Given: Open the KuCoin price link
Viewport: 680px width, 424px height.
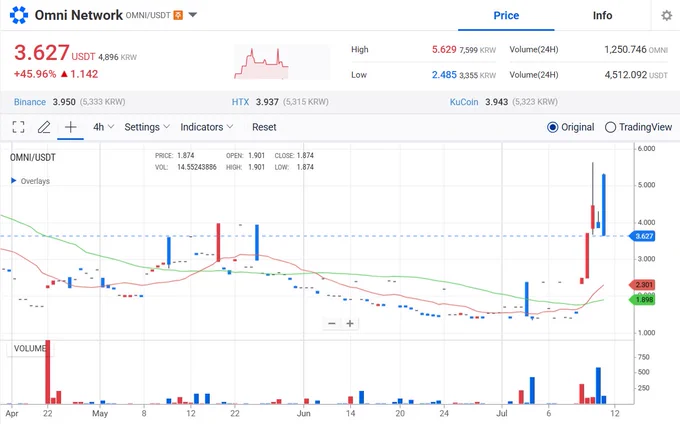Looking at the screenshot, I should pyautogui.click(x=464, y=102).
